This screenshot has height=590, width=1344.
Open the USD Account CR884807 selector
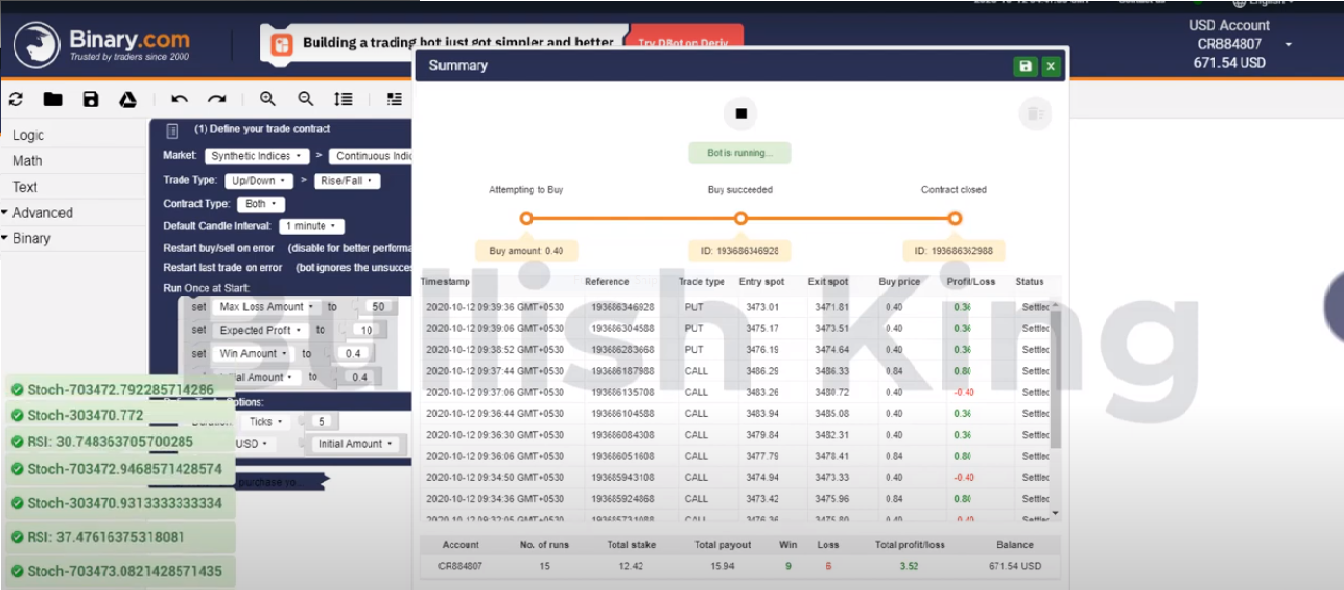pos(1229,43)
